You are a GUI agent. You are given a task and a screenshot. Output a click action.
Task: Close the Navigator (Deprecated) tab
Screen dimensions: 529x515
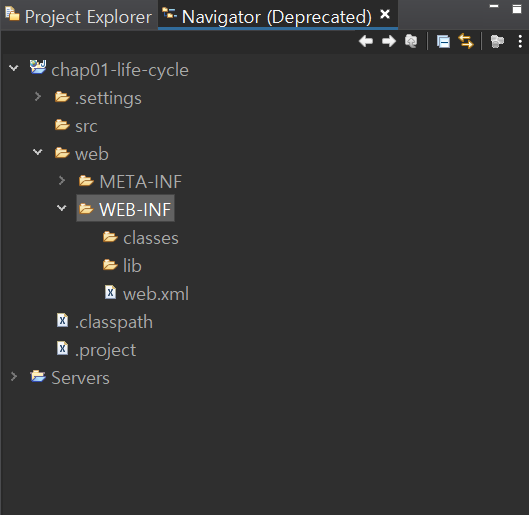[385, 14]
